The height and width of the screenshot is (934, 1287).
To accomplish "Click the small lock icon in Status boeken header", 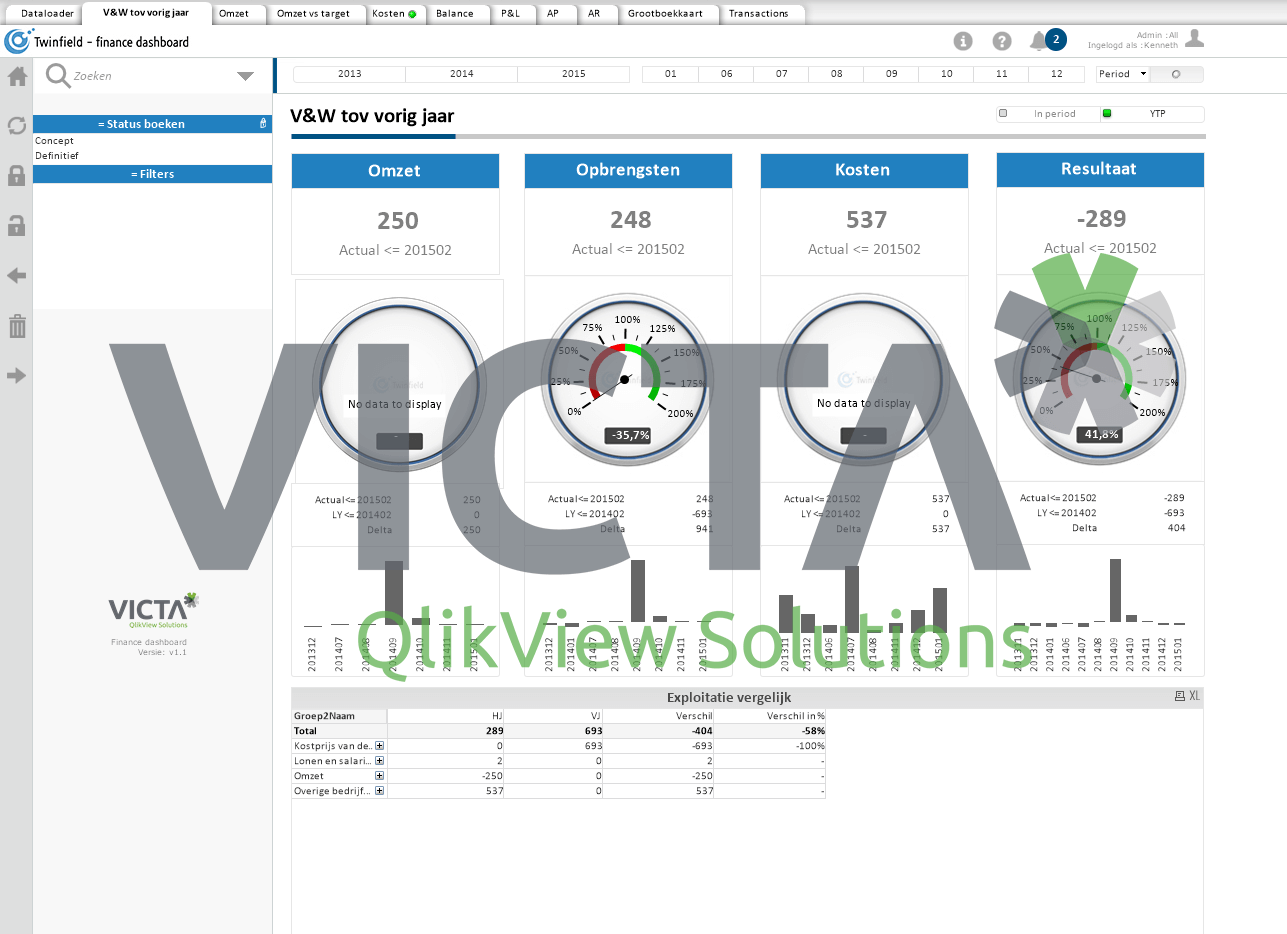I will coord(263,123).
